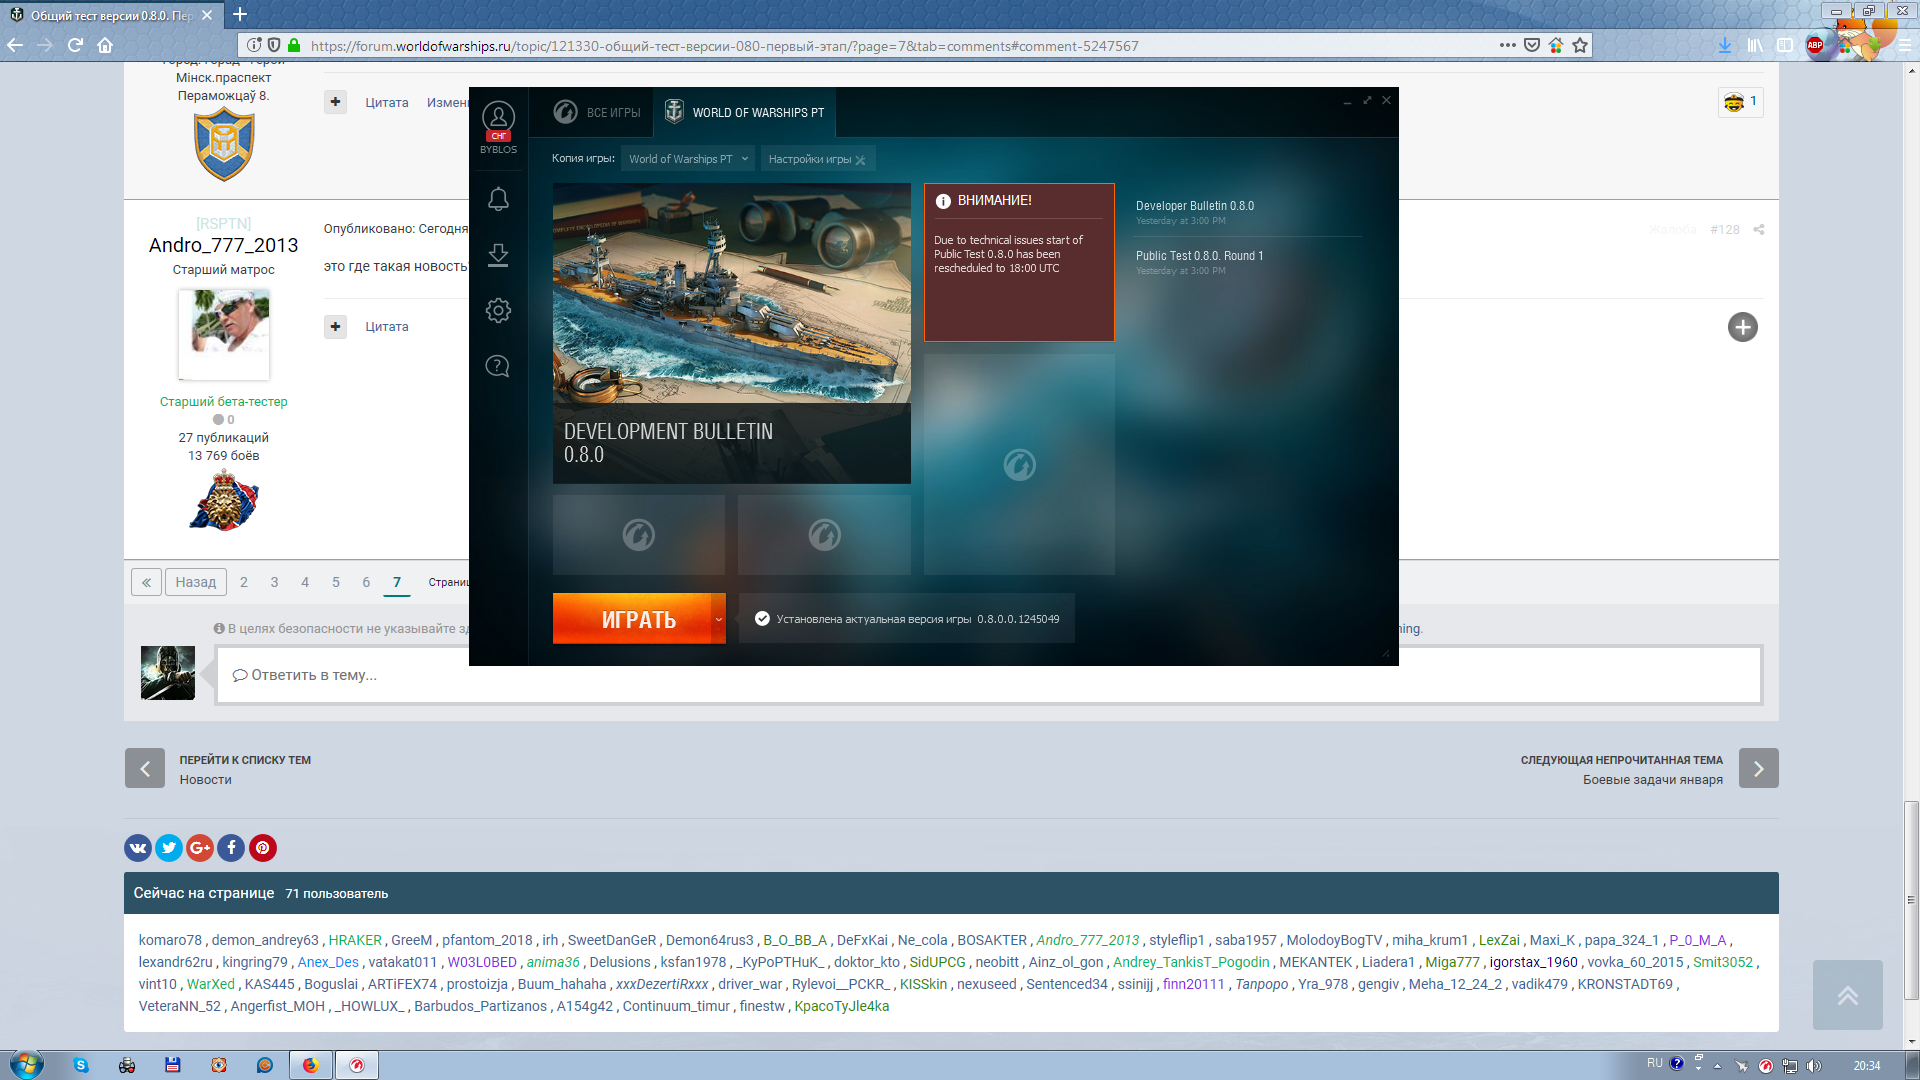The width and height of the screenshot is (1920, 1080).
Task: Reload the forum page
Action: 75,45
